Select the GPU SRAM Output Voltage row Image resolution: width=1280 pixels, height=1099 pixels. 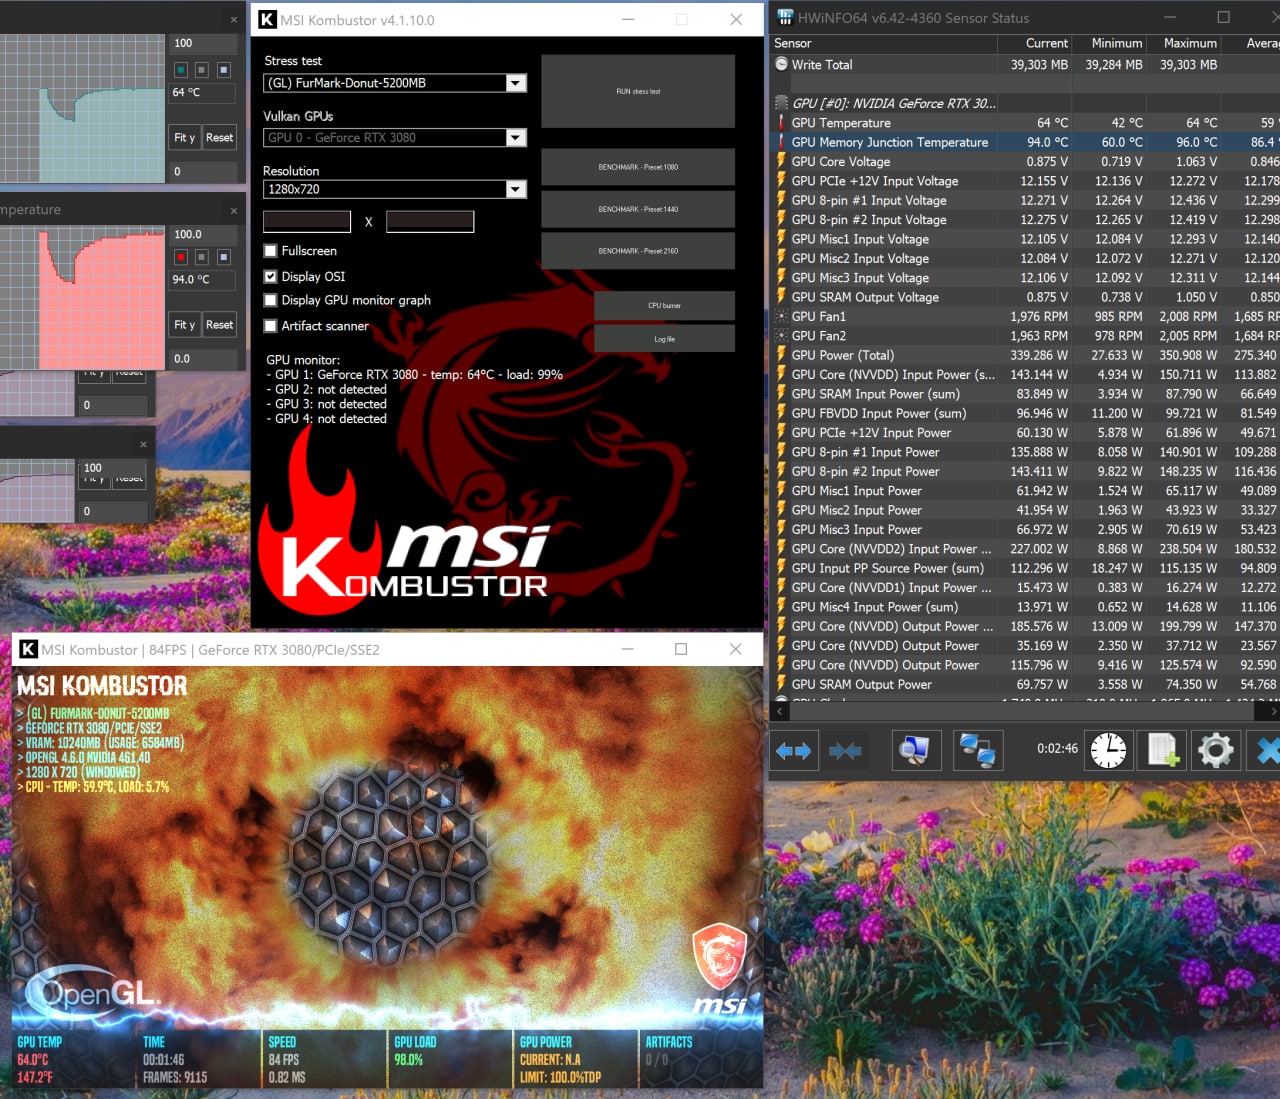pyautogui.click(x=1025, y=297)
